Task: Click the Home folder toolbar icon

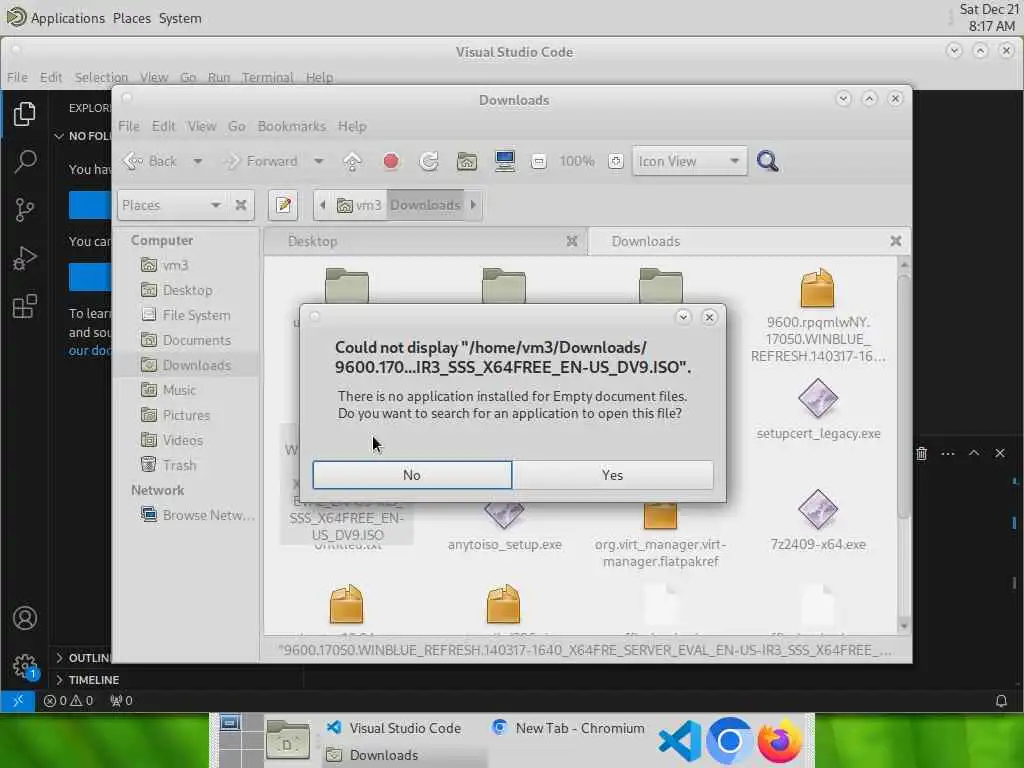Action: (466, 161)
